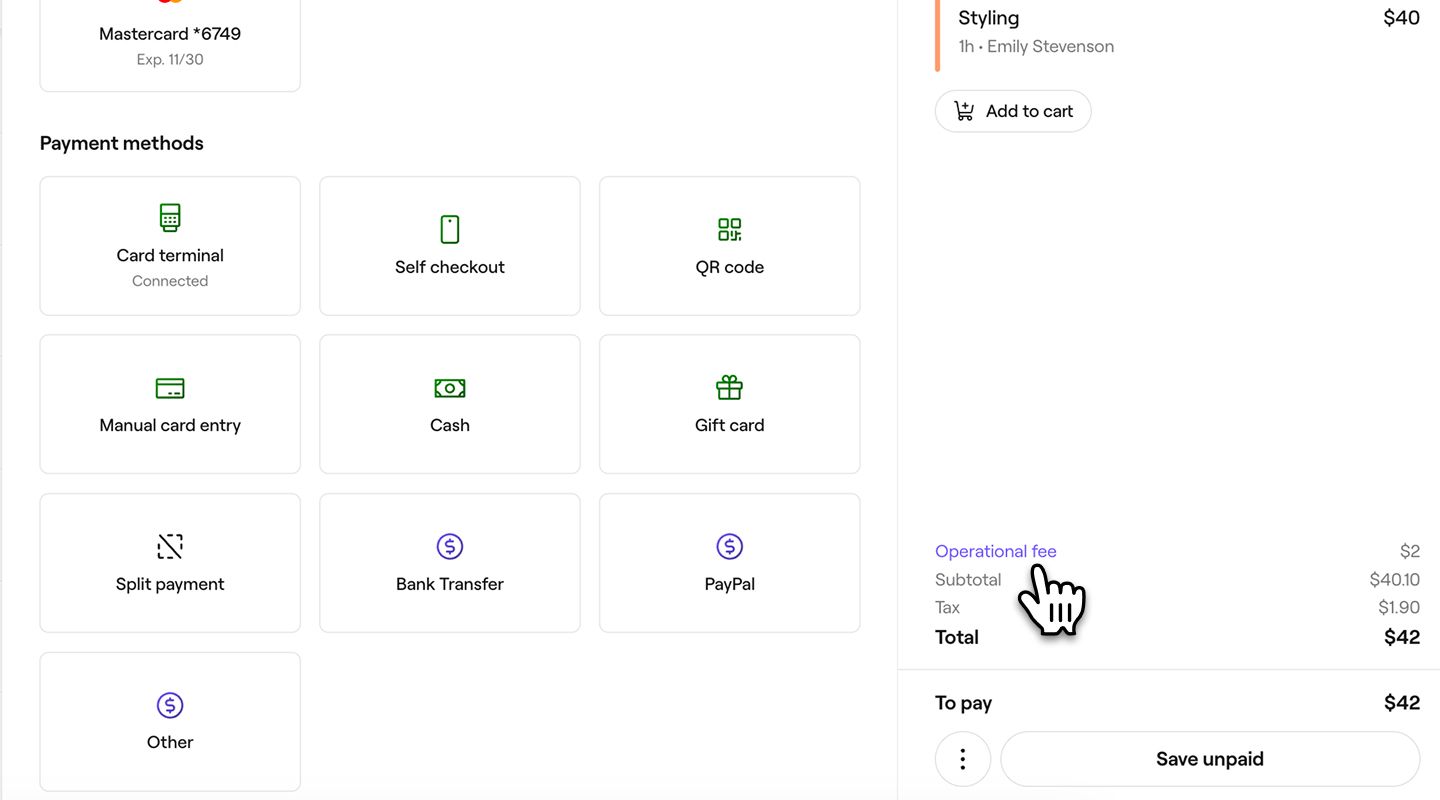Viewport: 1440px width, 800px height.
Task: Select the Card terminal icon
Action: tap(170, 217)
